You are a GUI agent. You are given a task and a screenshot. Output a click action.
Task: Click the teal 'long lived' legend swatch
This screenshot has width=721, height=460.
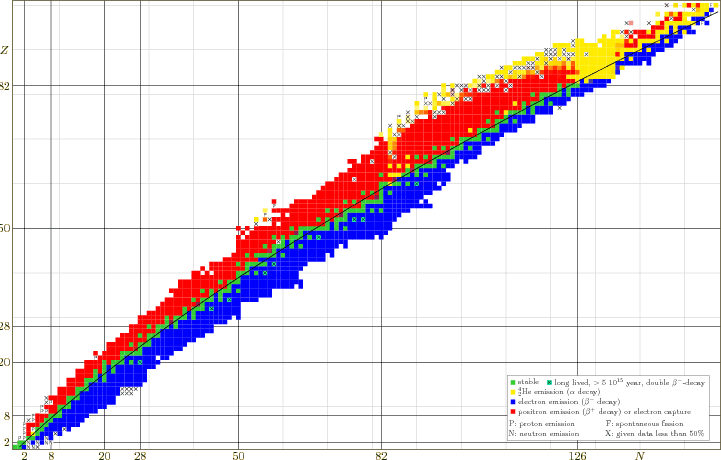pos(549,383)
